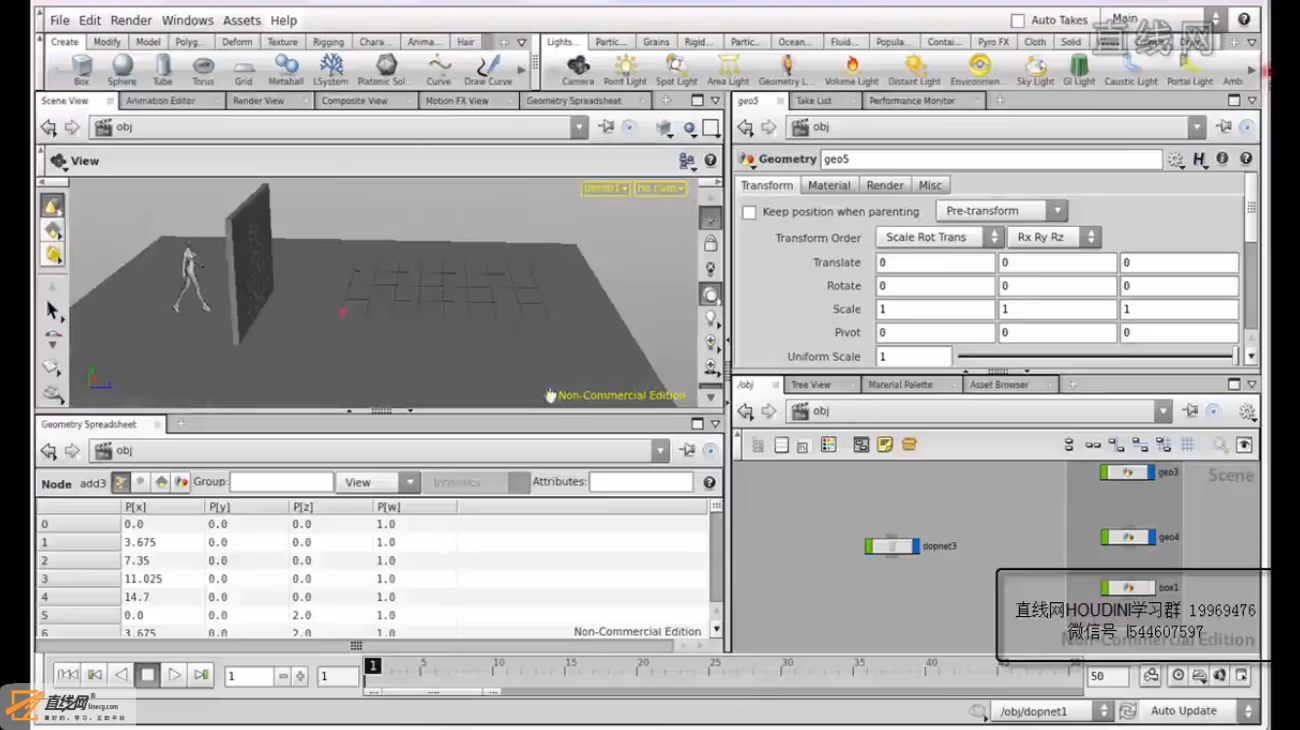Add a Point Light from shelf
Screen dimensions: 1300x730
point(625,70)
